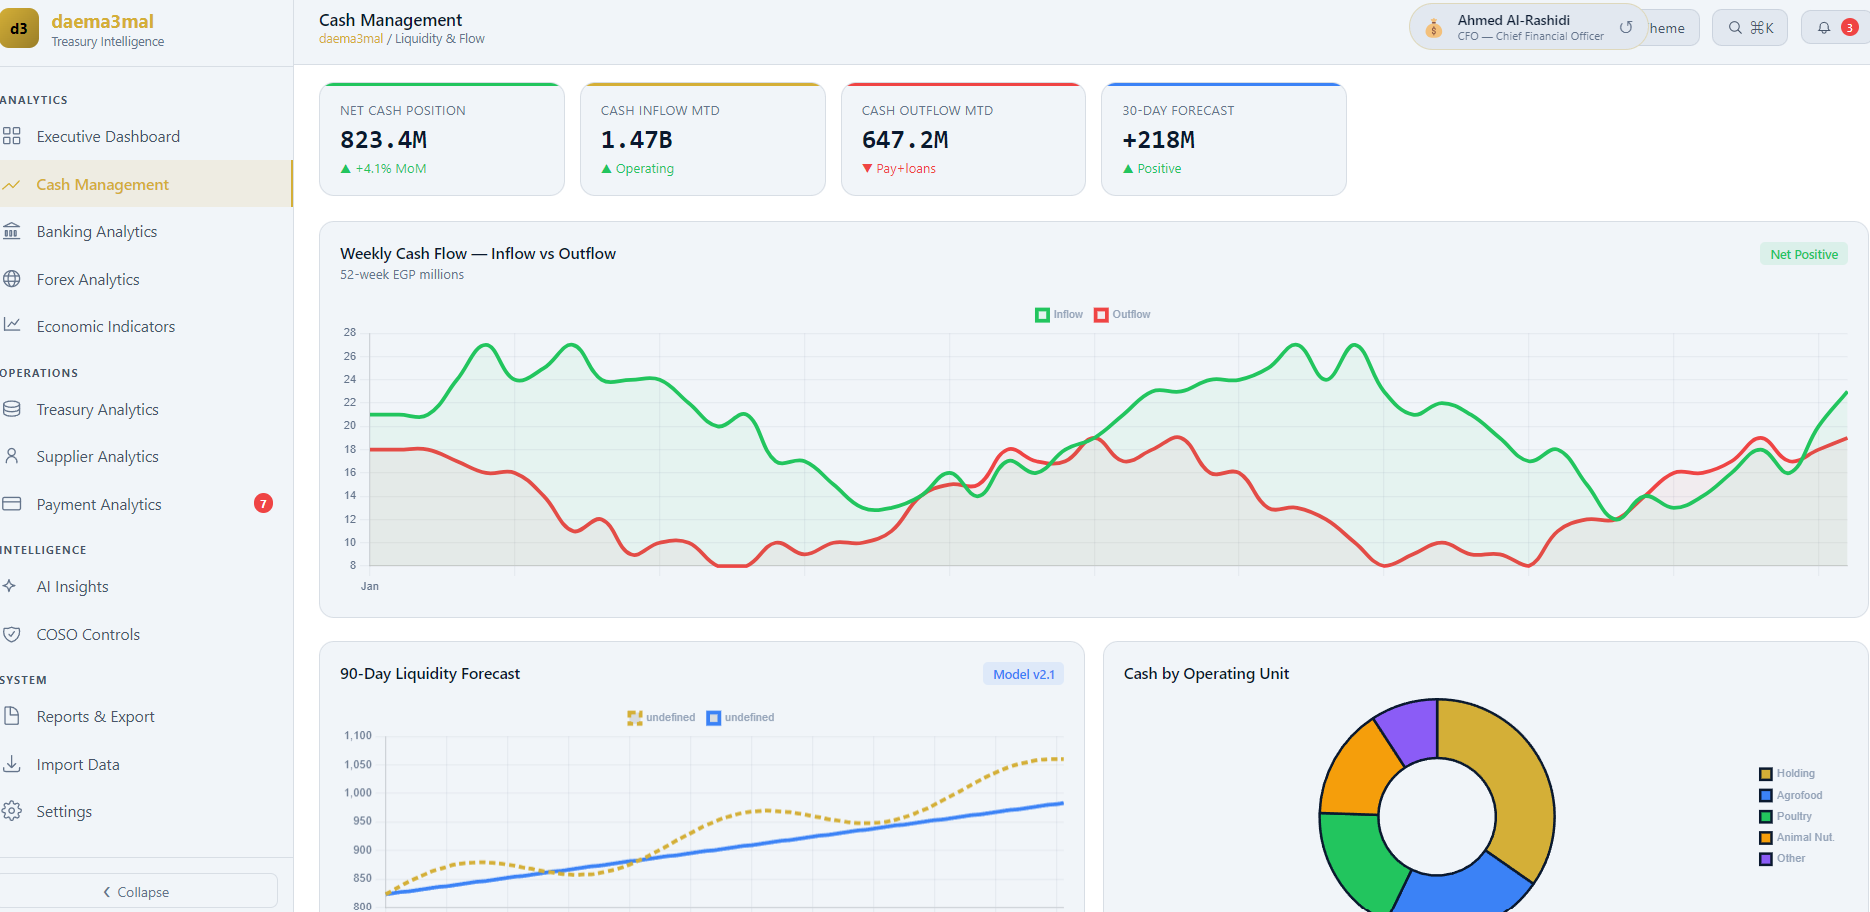
Task: Click the Forex Analytics globe icon
Action: [x=12, y=279]
